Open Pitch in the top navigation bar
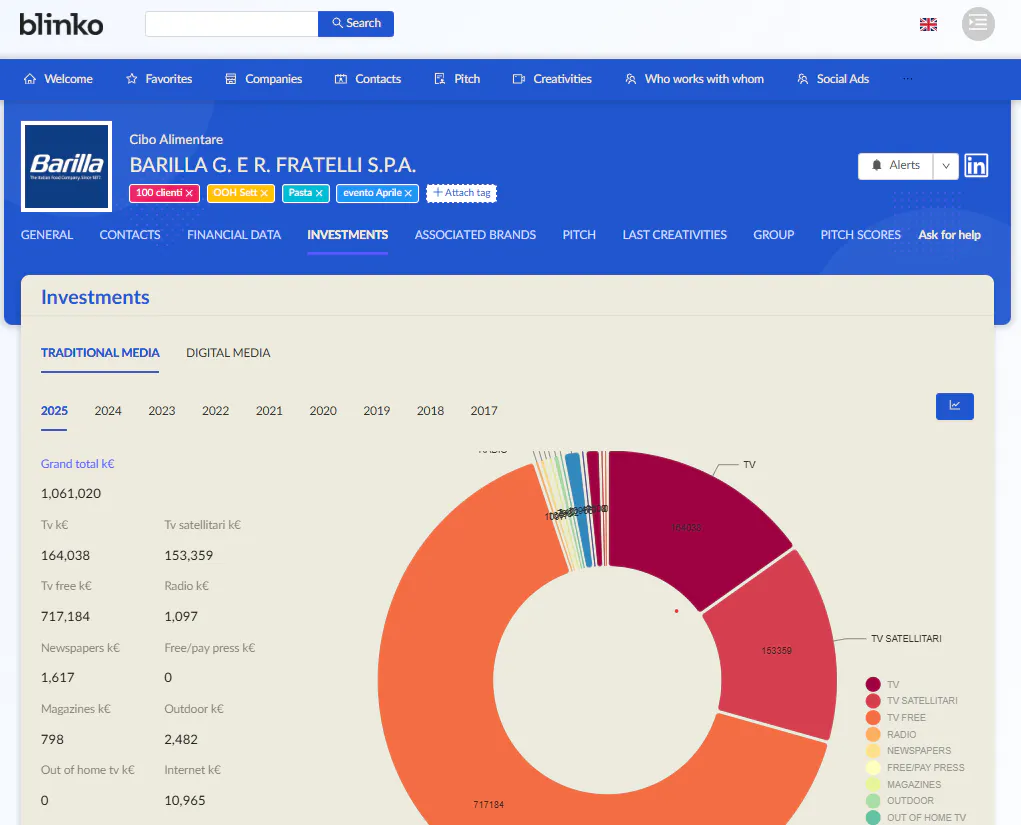This screenshot has height=825, width=1021. click(x=457, y=79)
